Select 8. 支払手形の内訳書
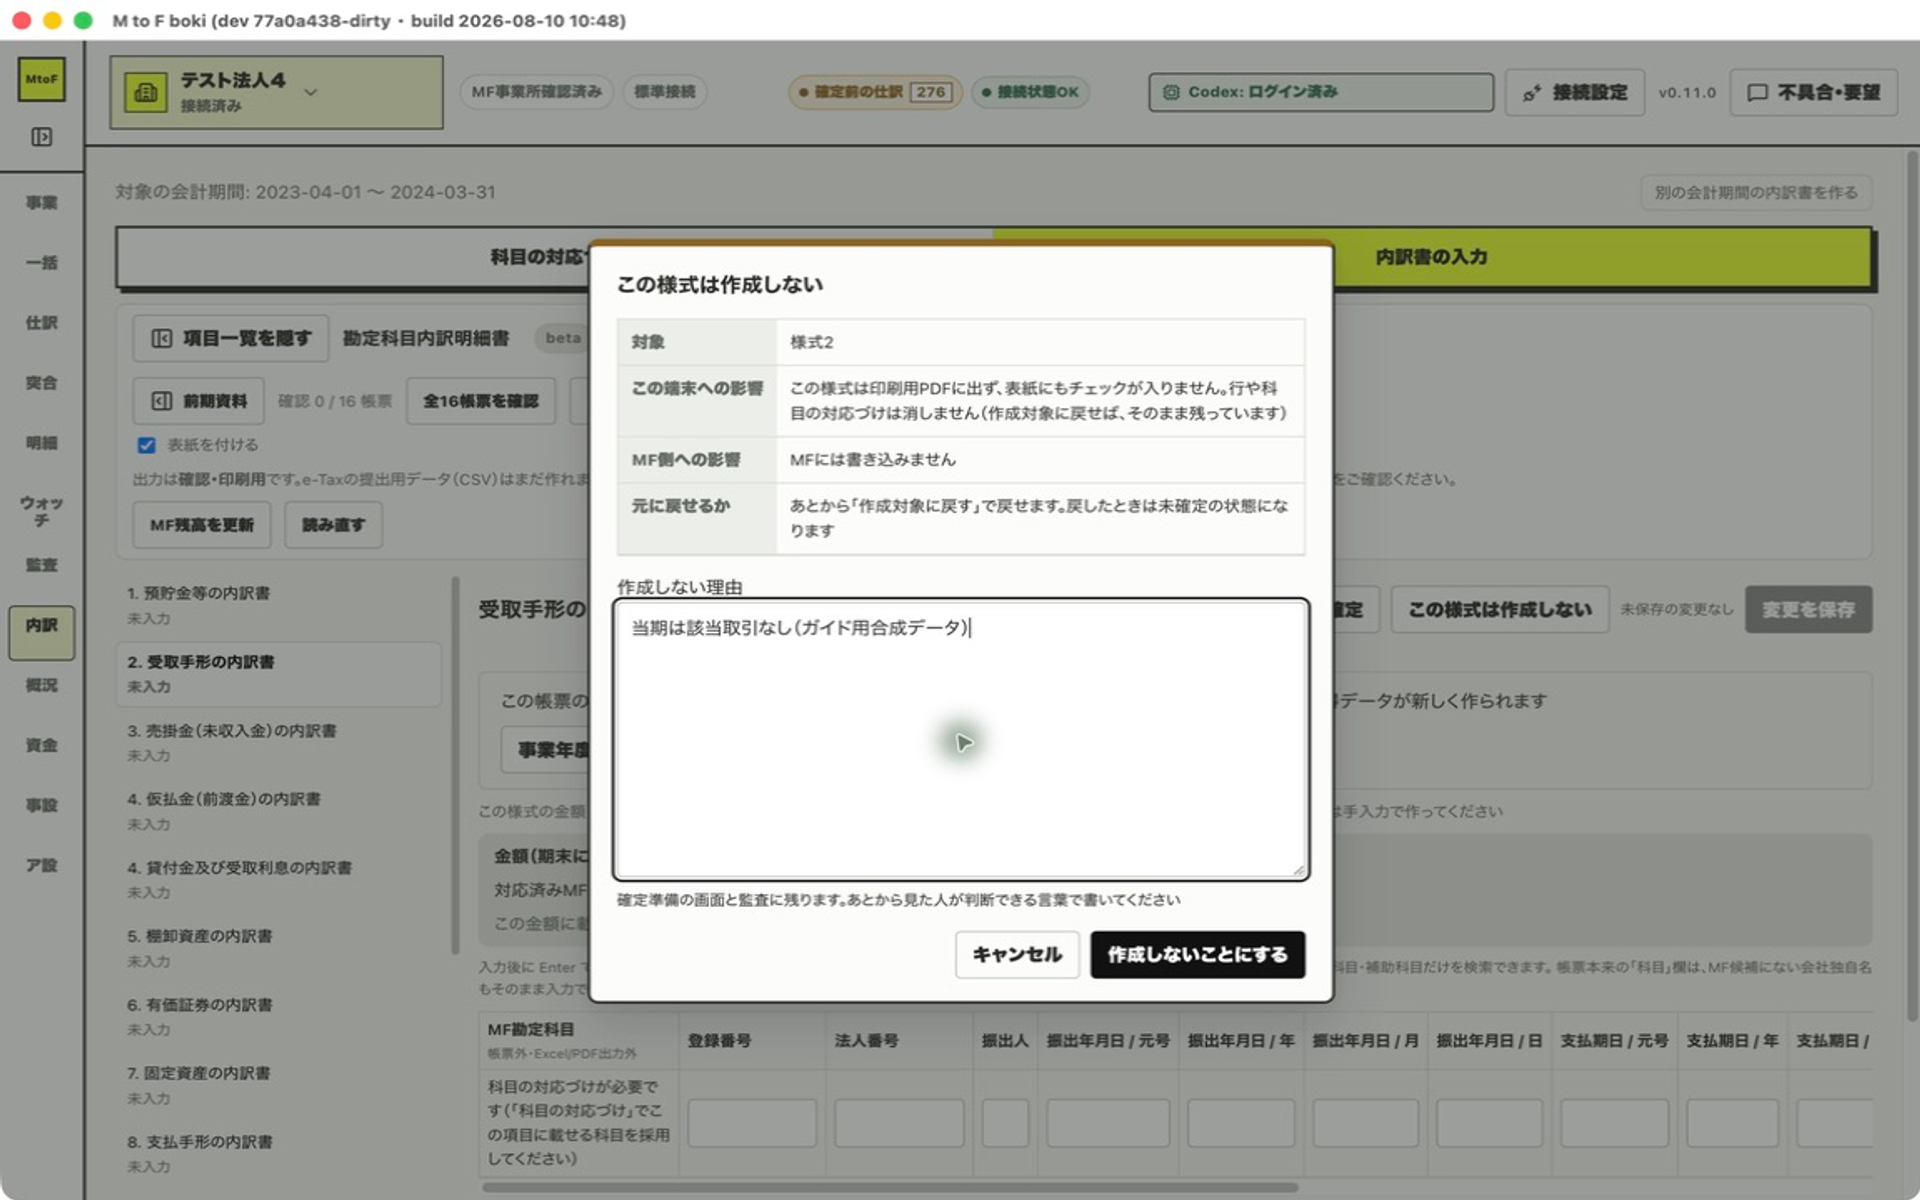Viewport: 1920px width, 1200px height. [280, 1153]
